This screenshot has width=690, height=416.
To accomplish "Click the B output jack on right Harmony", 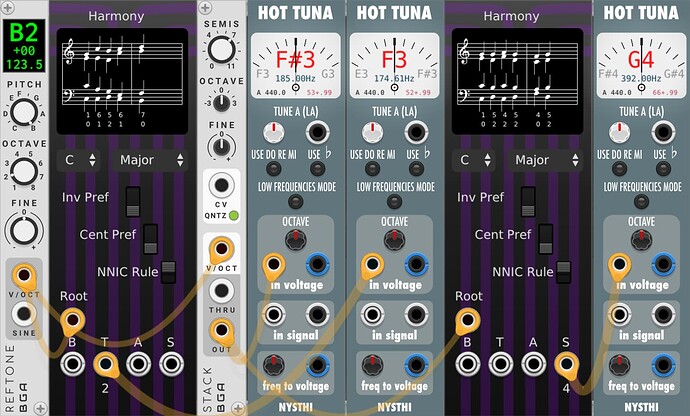I will (x=468, y=364).
